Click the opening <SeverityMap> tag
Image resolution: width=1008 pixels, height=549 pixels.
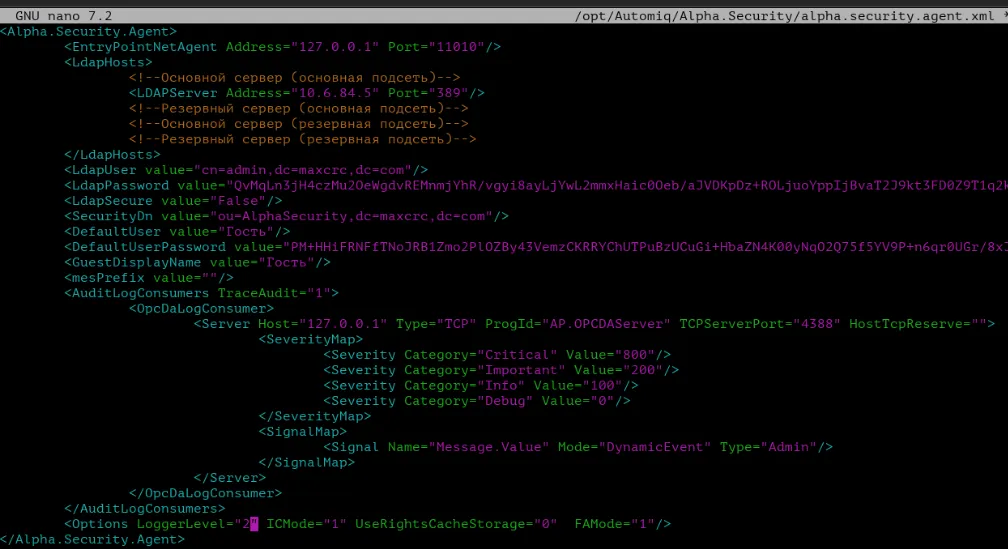pos(310,340)
